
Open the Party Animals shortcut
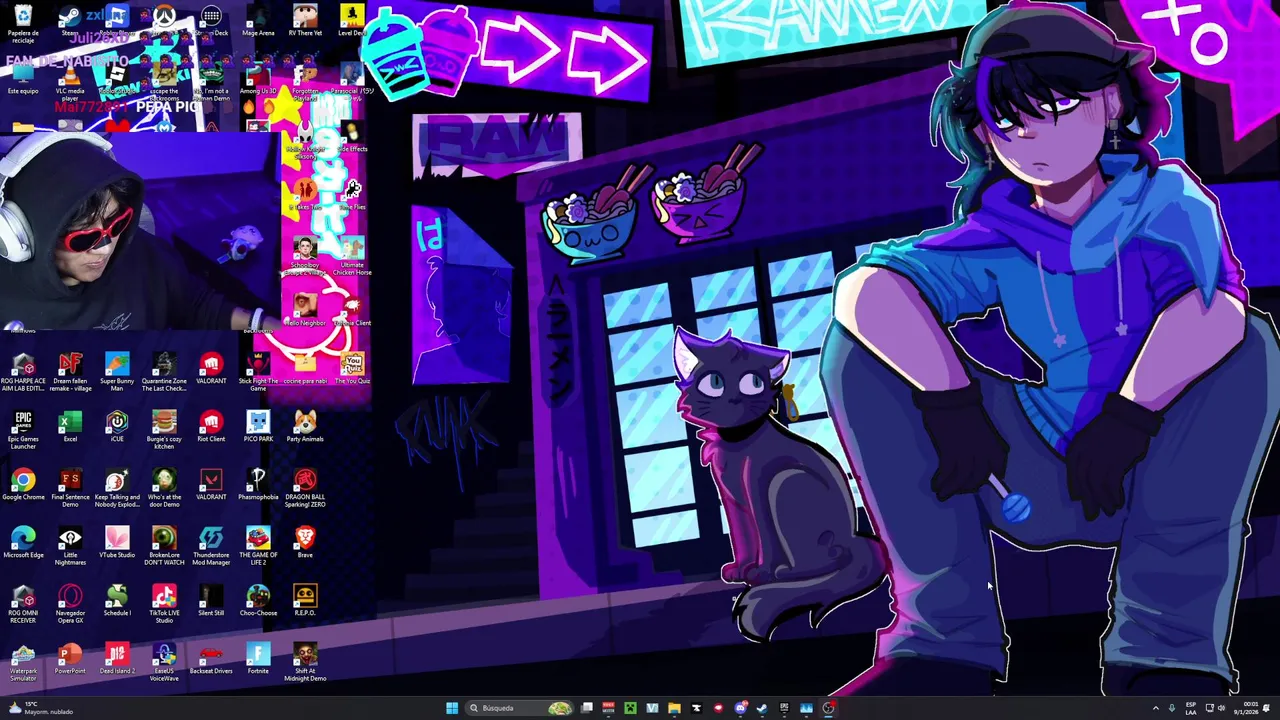[305, 428]
